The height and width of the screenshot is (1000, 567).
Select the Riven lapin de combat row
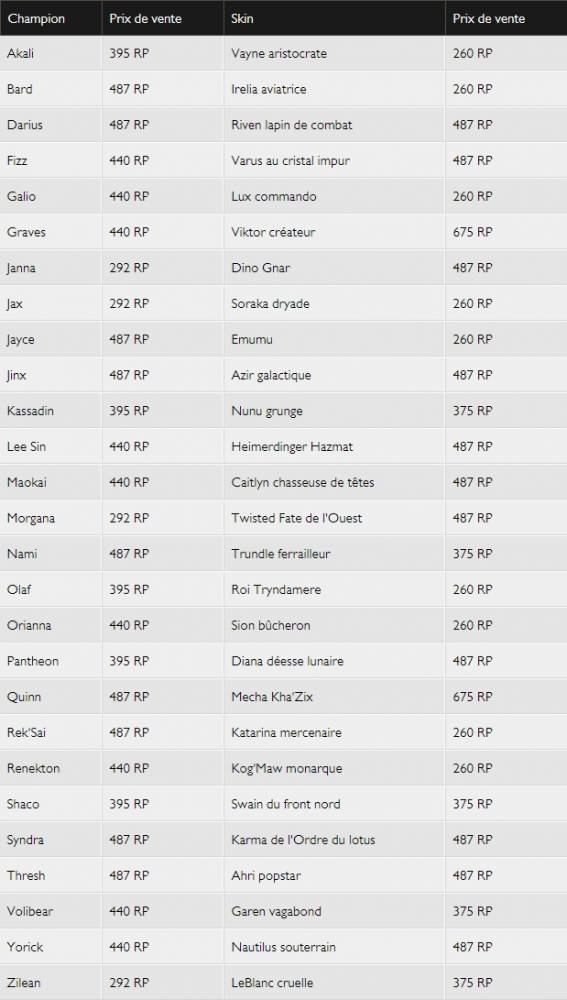coord(283,125)
